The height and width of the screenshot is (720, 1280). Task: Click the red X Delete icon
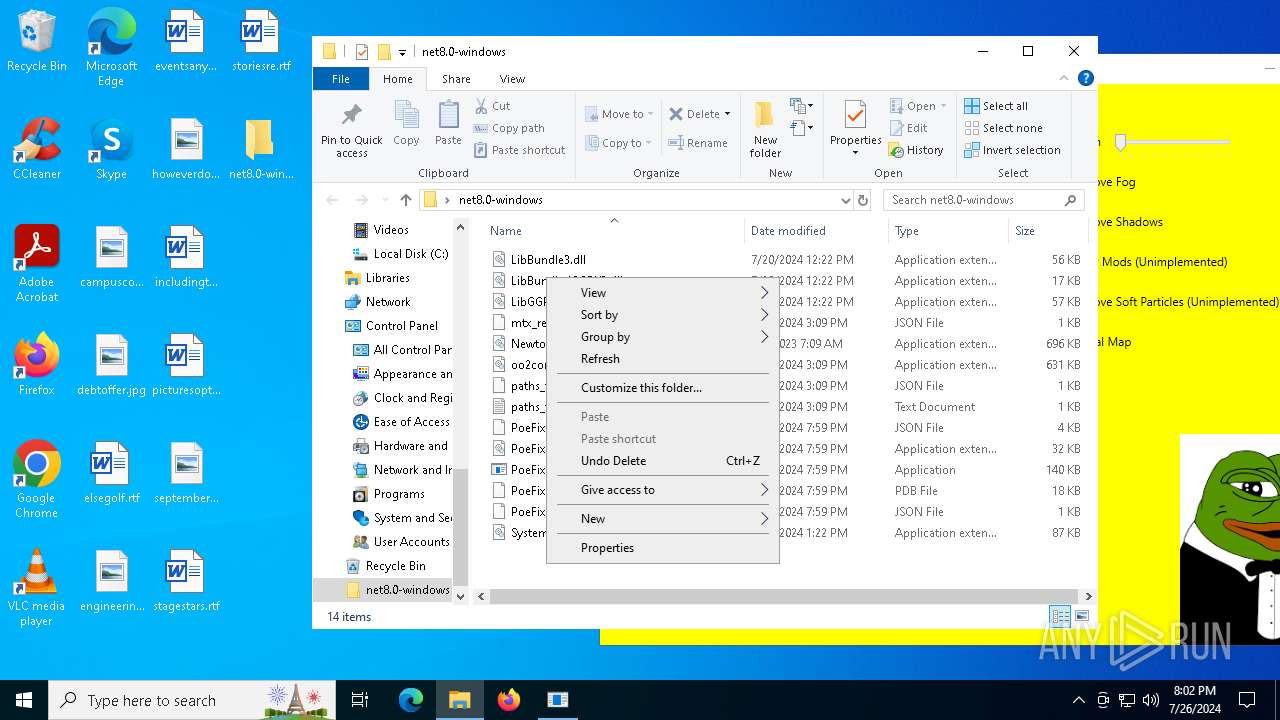click(676, 114)
